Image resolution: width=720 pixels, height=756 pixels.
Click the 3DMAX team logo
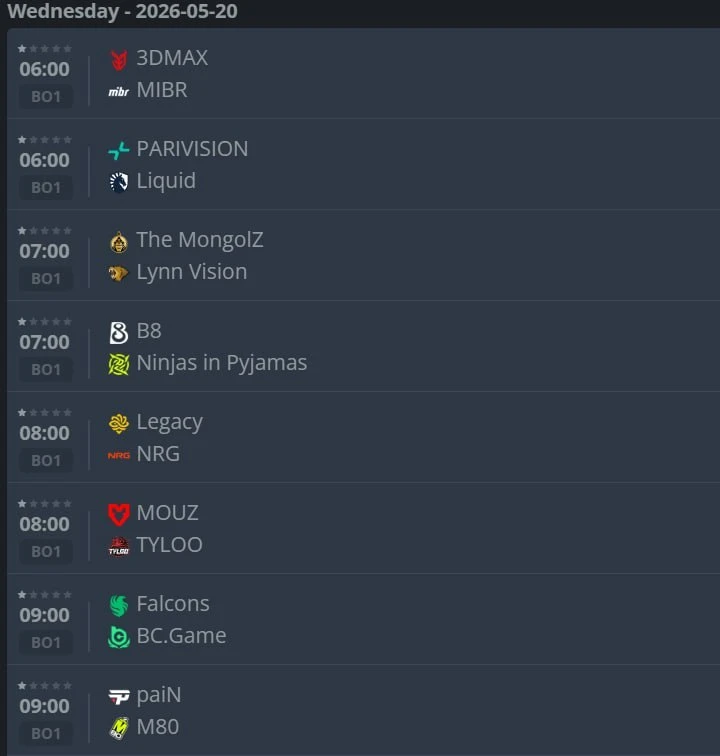click(x=119, y=60)
